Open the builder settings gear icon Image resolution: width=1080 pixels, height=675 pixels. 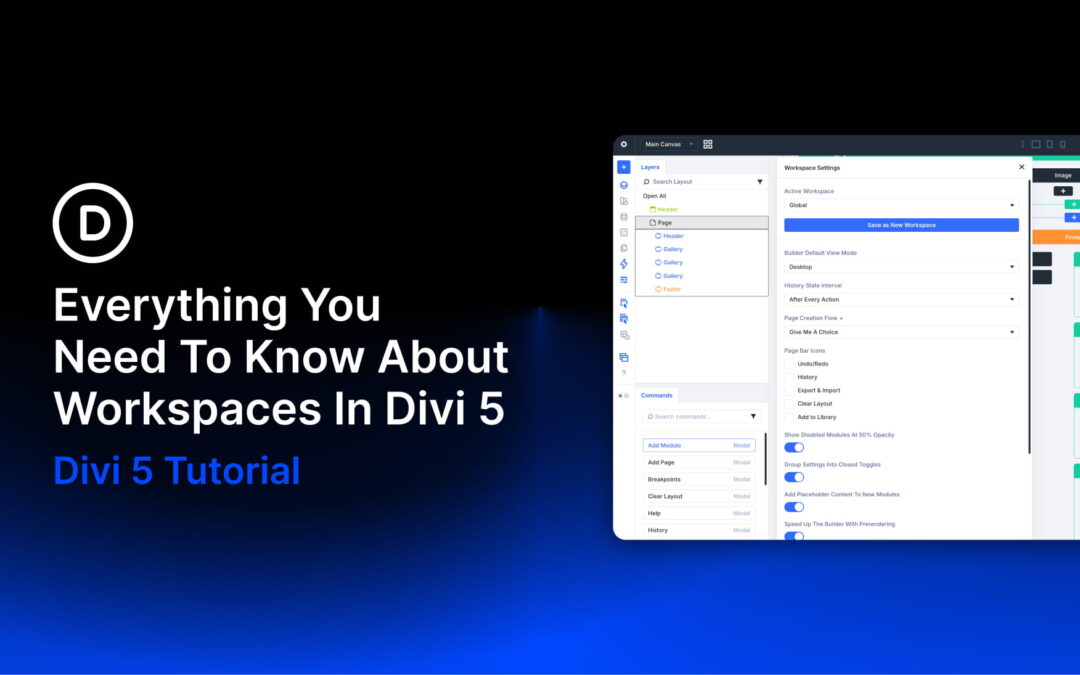pyautogui.click(x=623, y=144)
